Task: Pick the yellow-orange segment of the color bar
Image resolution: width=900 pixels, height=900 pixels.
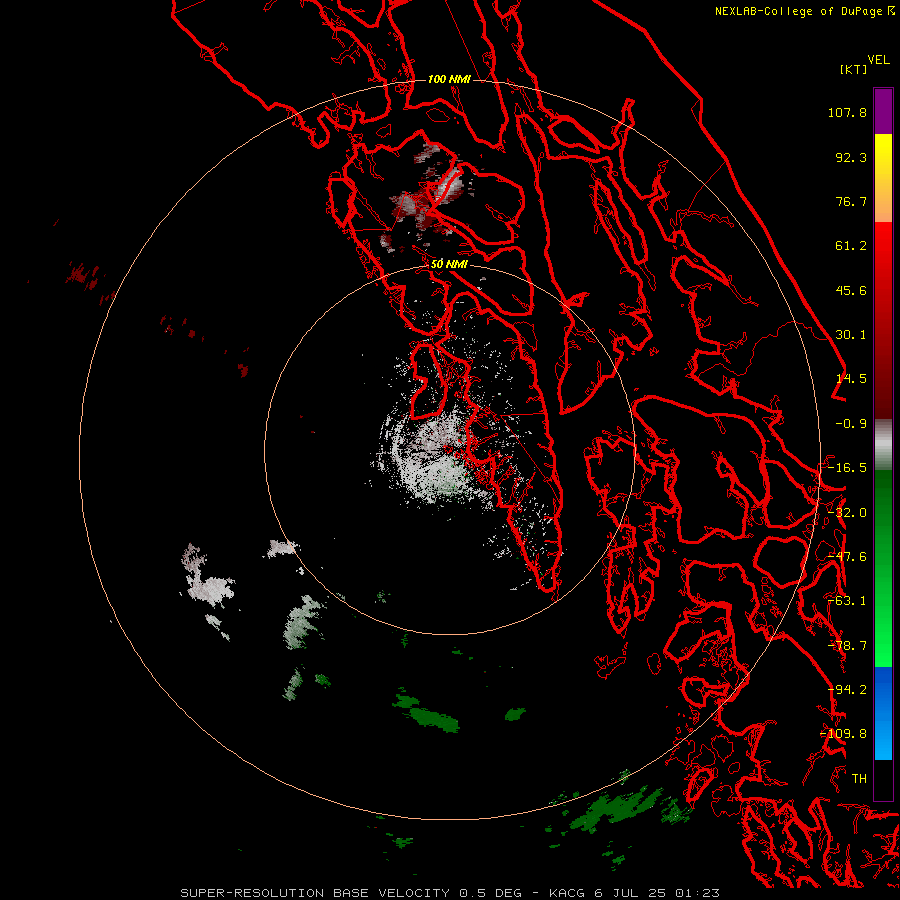Action: point(883,178)
